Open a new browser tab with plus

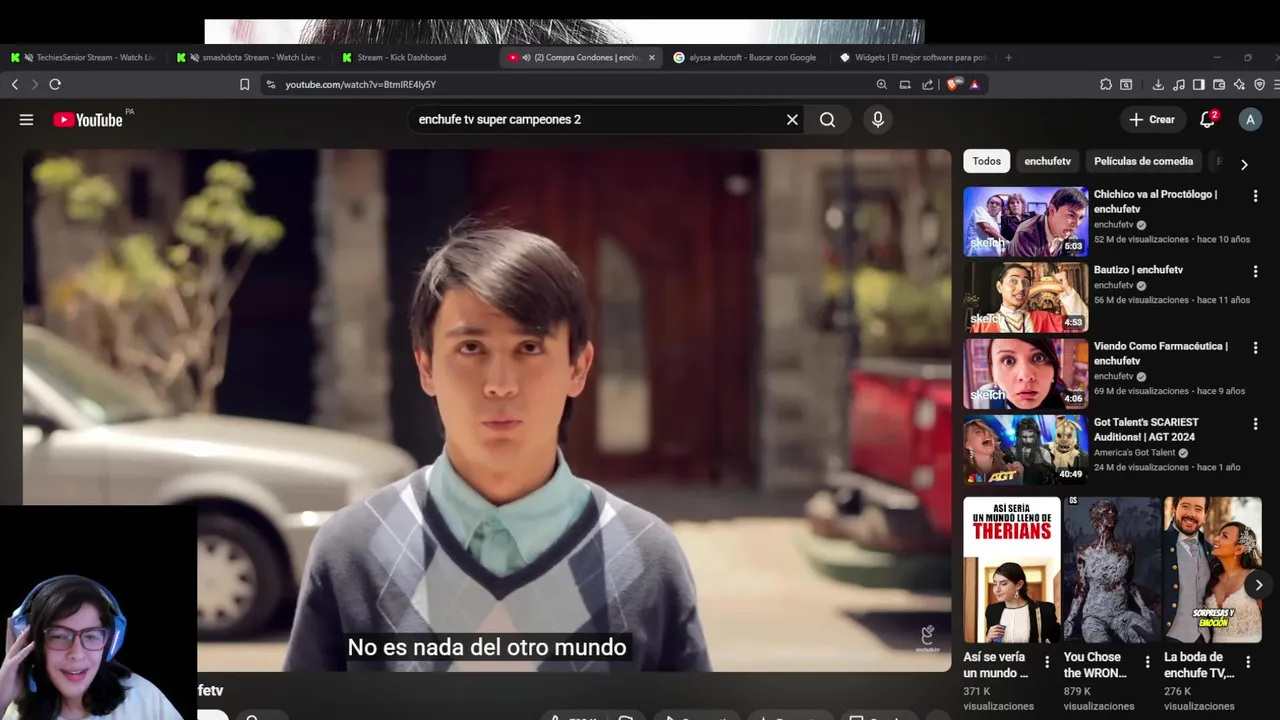[x=1008, y=58]
